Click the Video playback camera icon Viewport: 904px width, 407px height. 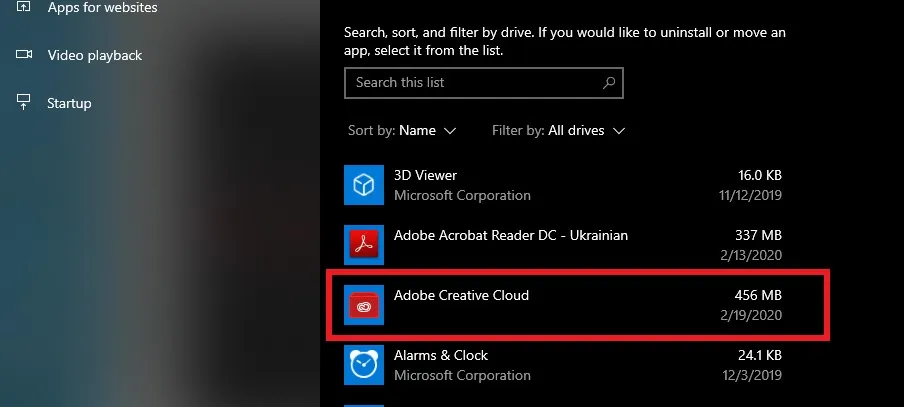coord(24,55)
